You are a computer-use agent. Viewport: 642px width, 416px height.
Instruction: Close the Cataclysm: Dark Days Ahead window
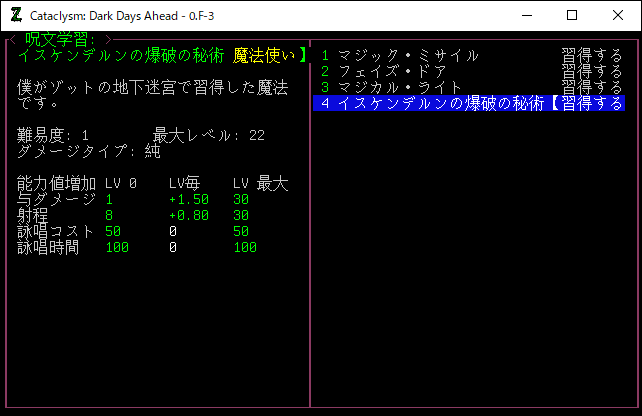[618, 15]
